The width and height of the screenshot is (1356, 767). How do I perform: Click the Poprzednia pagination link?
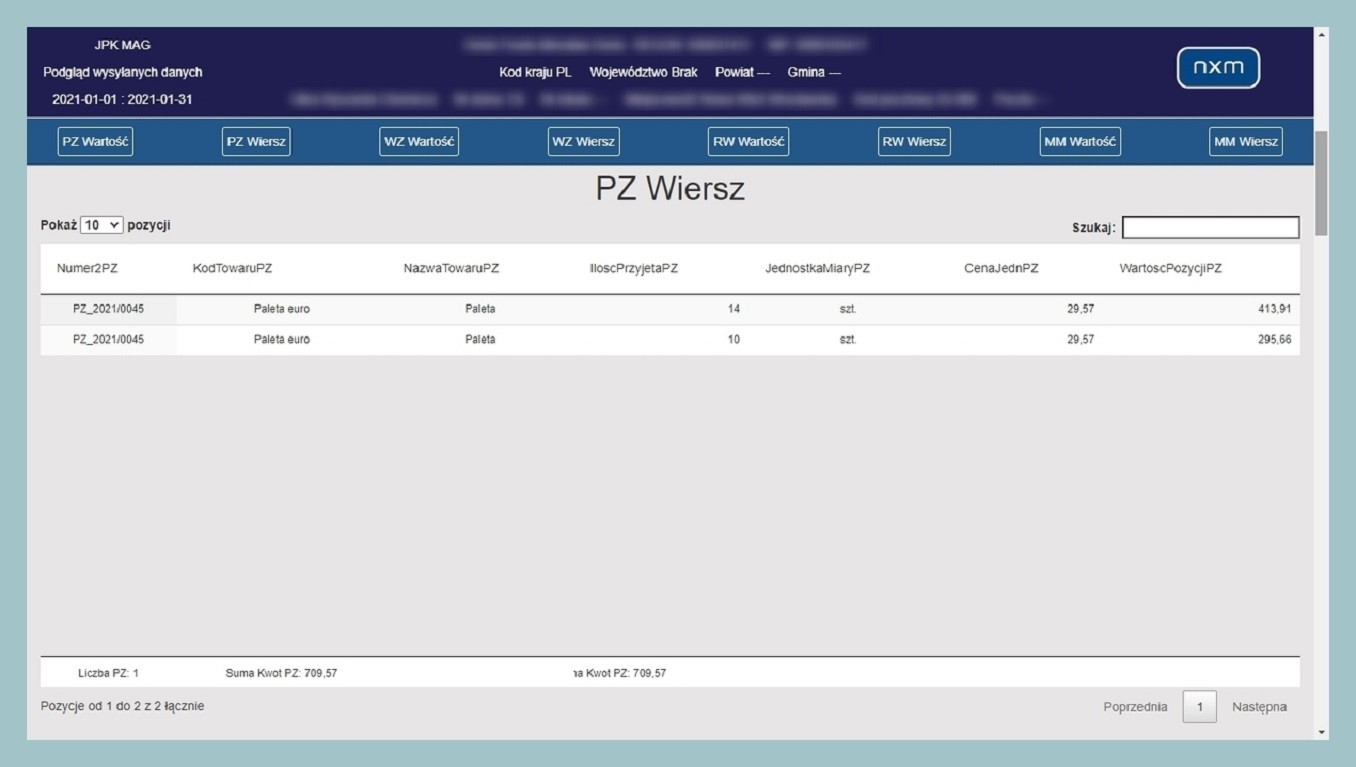[1135, 707]
